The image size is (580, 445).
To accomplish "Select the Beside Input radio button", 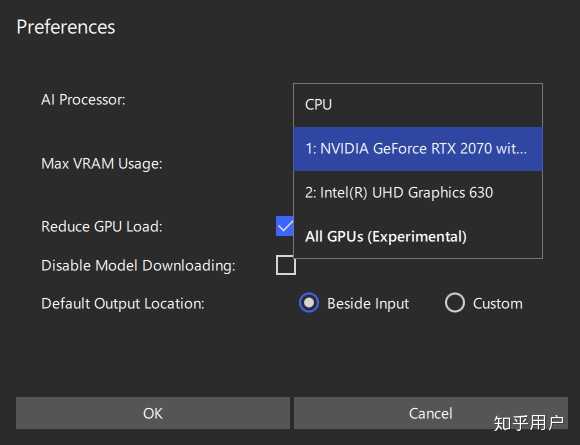I will [309, 303].
